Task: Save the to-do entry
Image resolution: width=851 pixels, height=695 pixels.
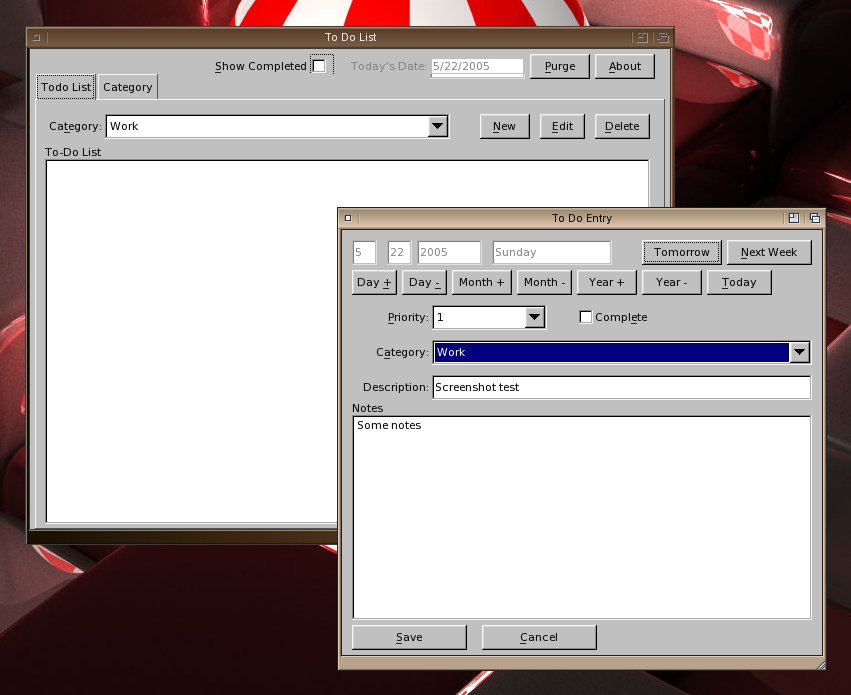Action: pos(409,637)
